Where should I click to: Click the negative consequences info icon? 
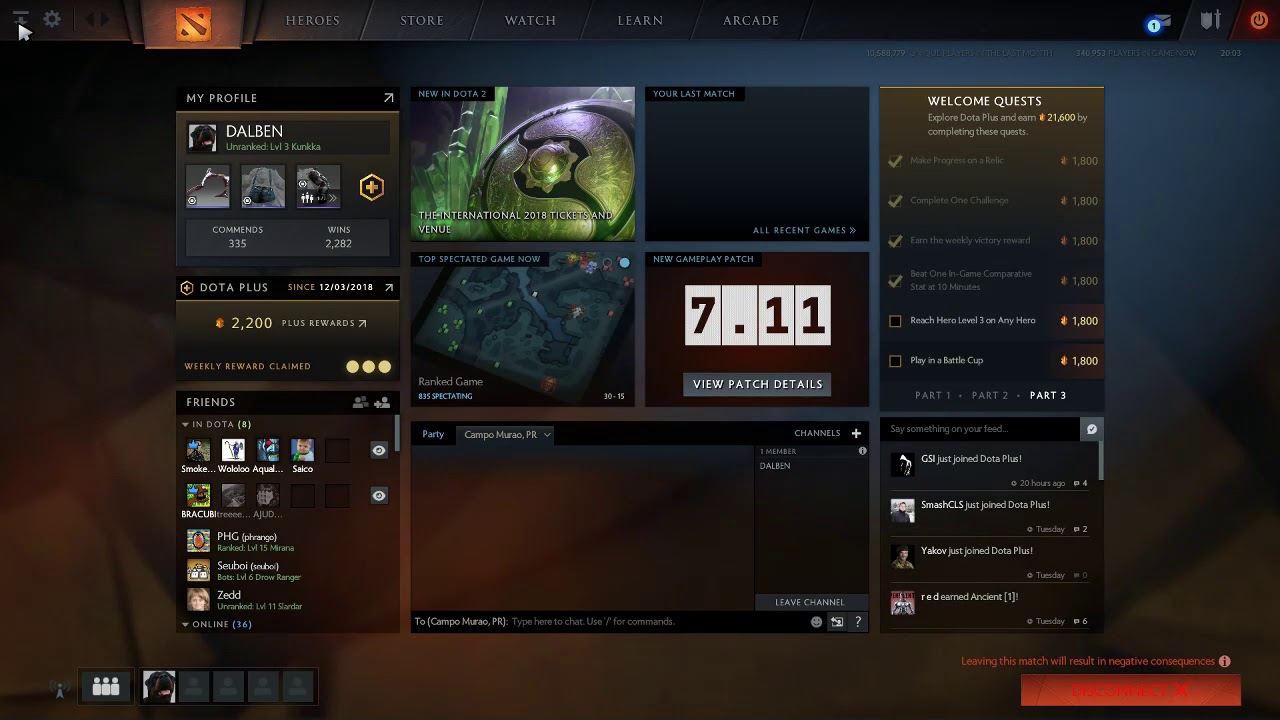coord(1224,661)
